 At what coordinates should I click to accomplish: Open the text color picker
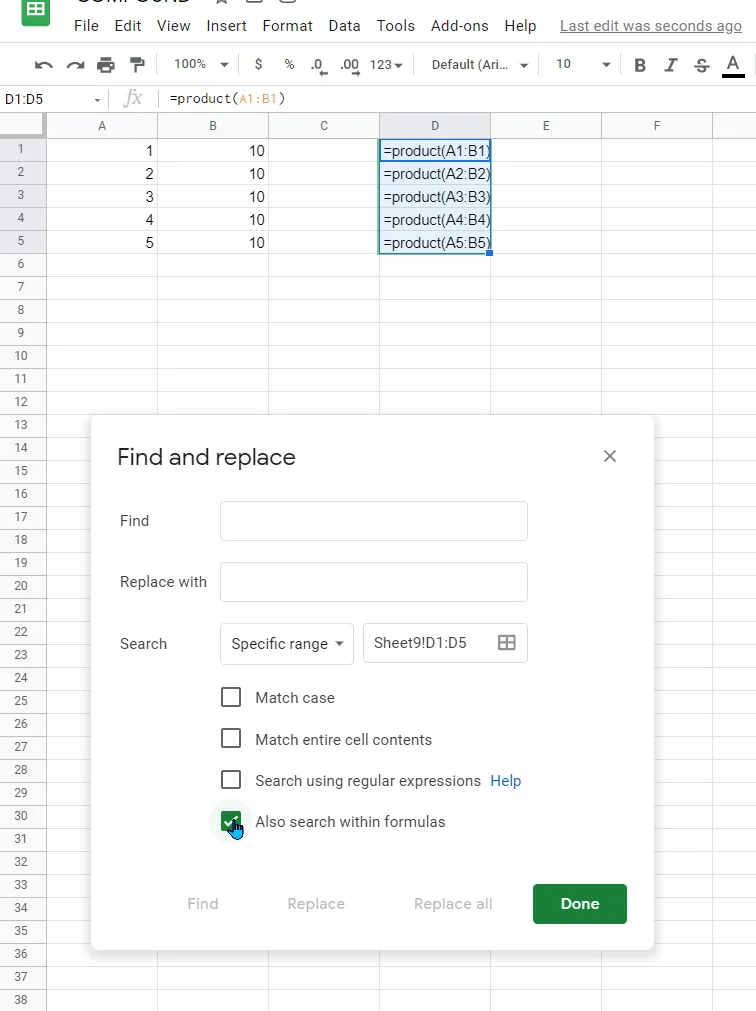point(733,65)
